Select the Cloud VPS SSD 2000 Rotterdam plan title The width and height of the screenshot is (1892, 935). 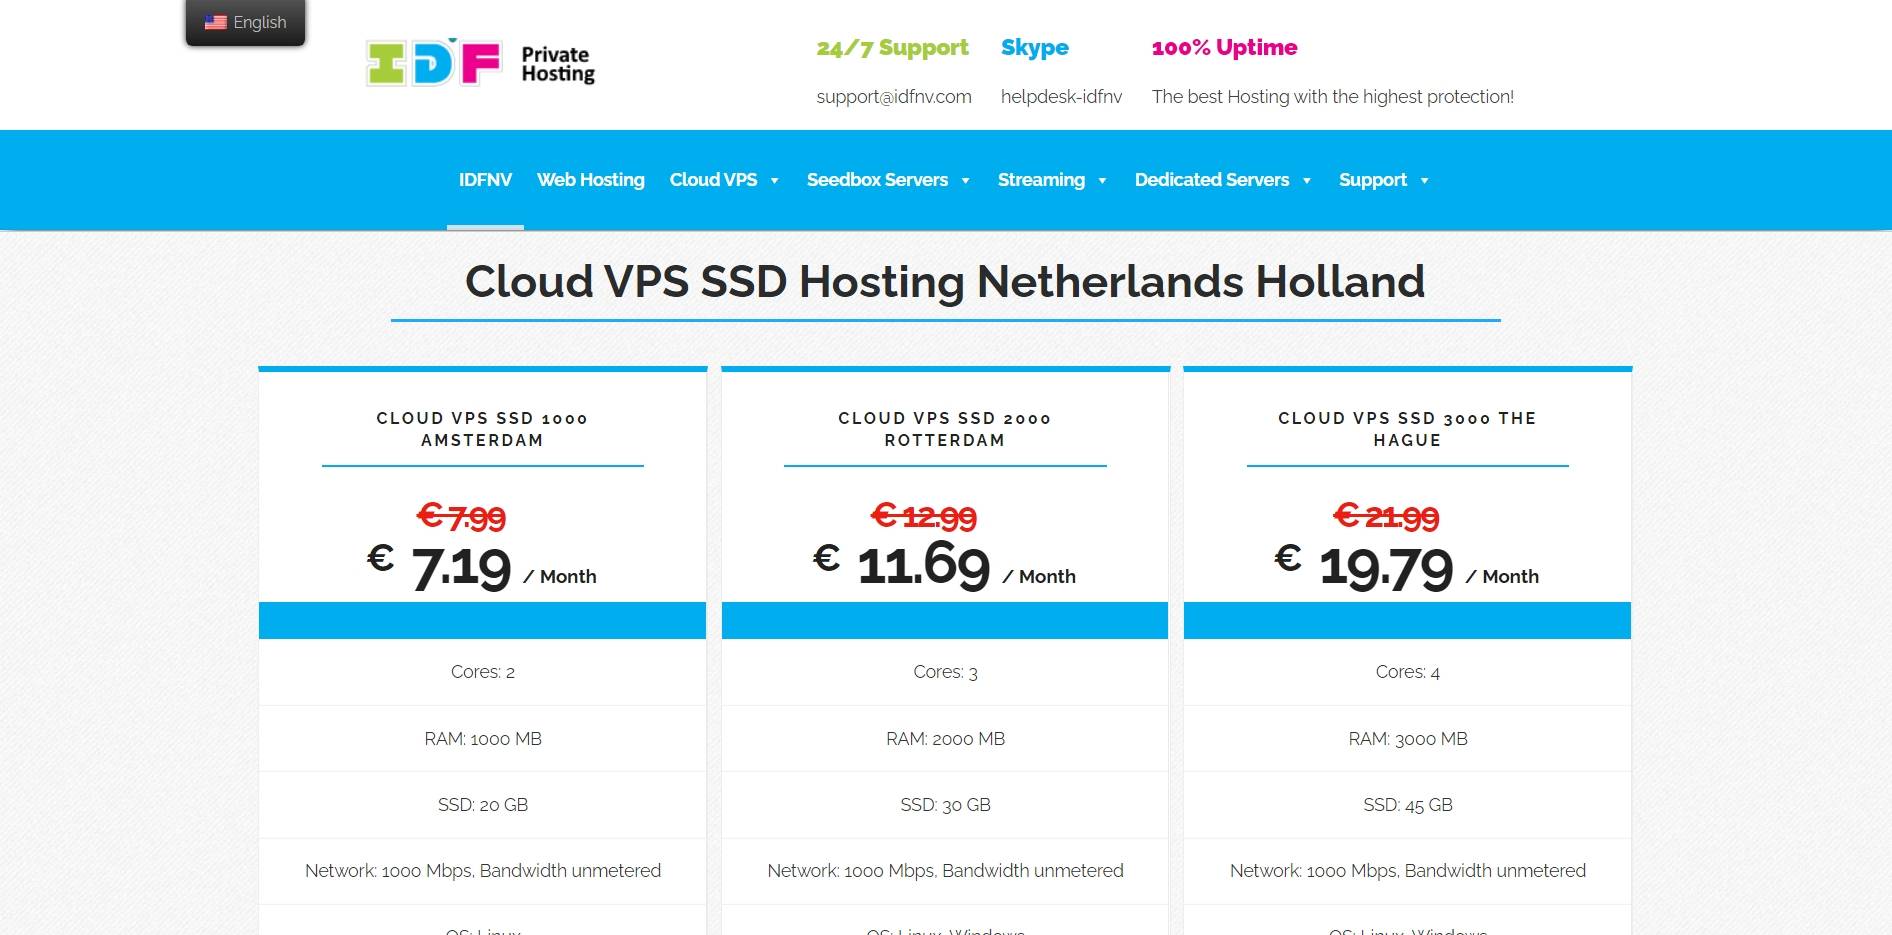tap(945, 429)
